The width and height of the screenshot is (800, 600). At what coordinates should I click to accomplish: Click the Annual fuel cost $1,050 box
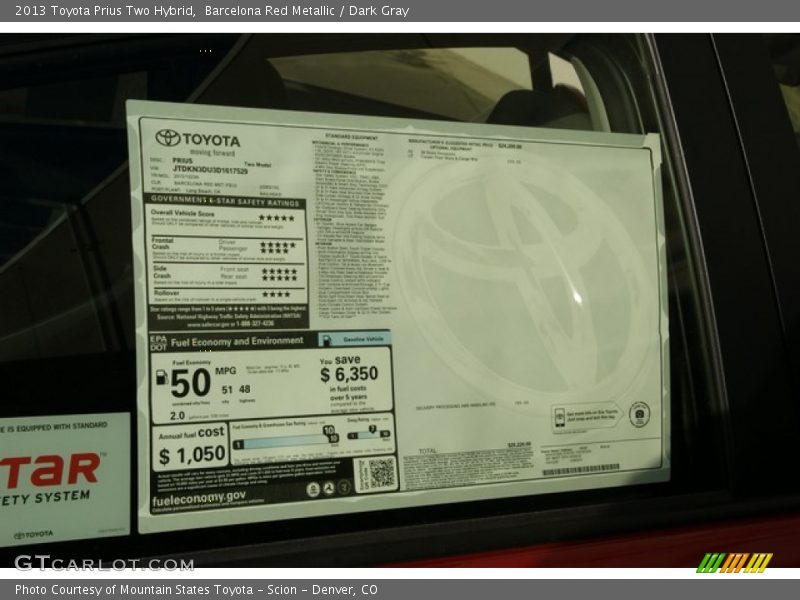point(191,448)
